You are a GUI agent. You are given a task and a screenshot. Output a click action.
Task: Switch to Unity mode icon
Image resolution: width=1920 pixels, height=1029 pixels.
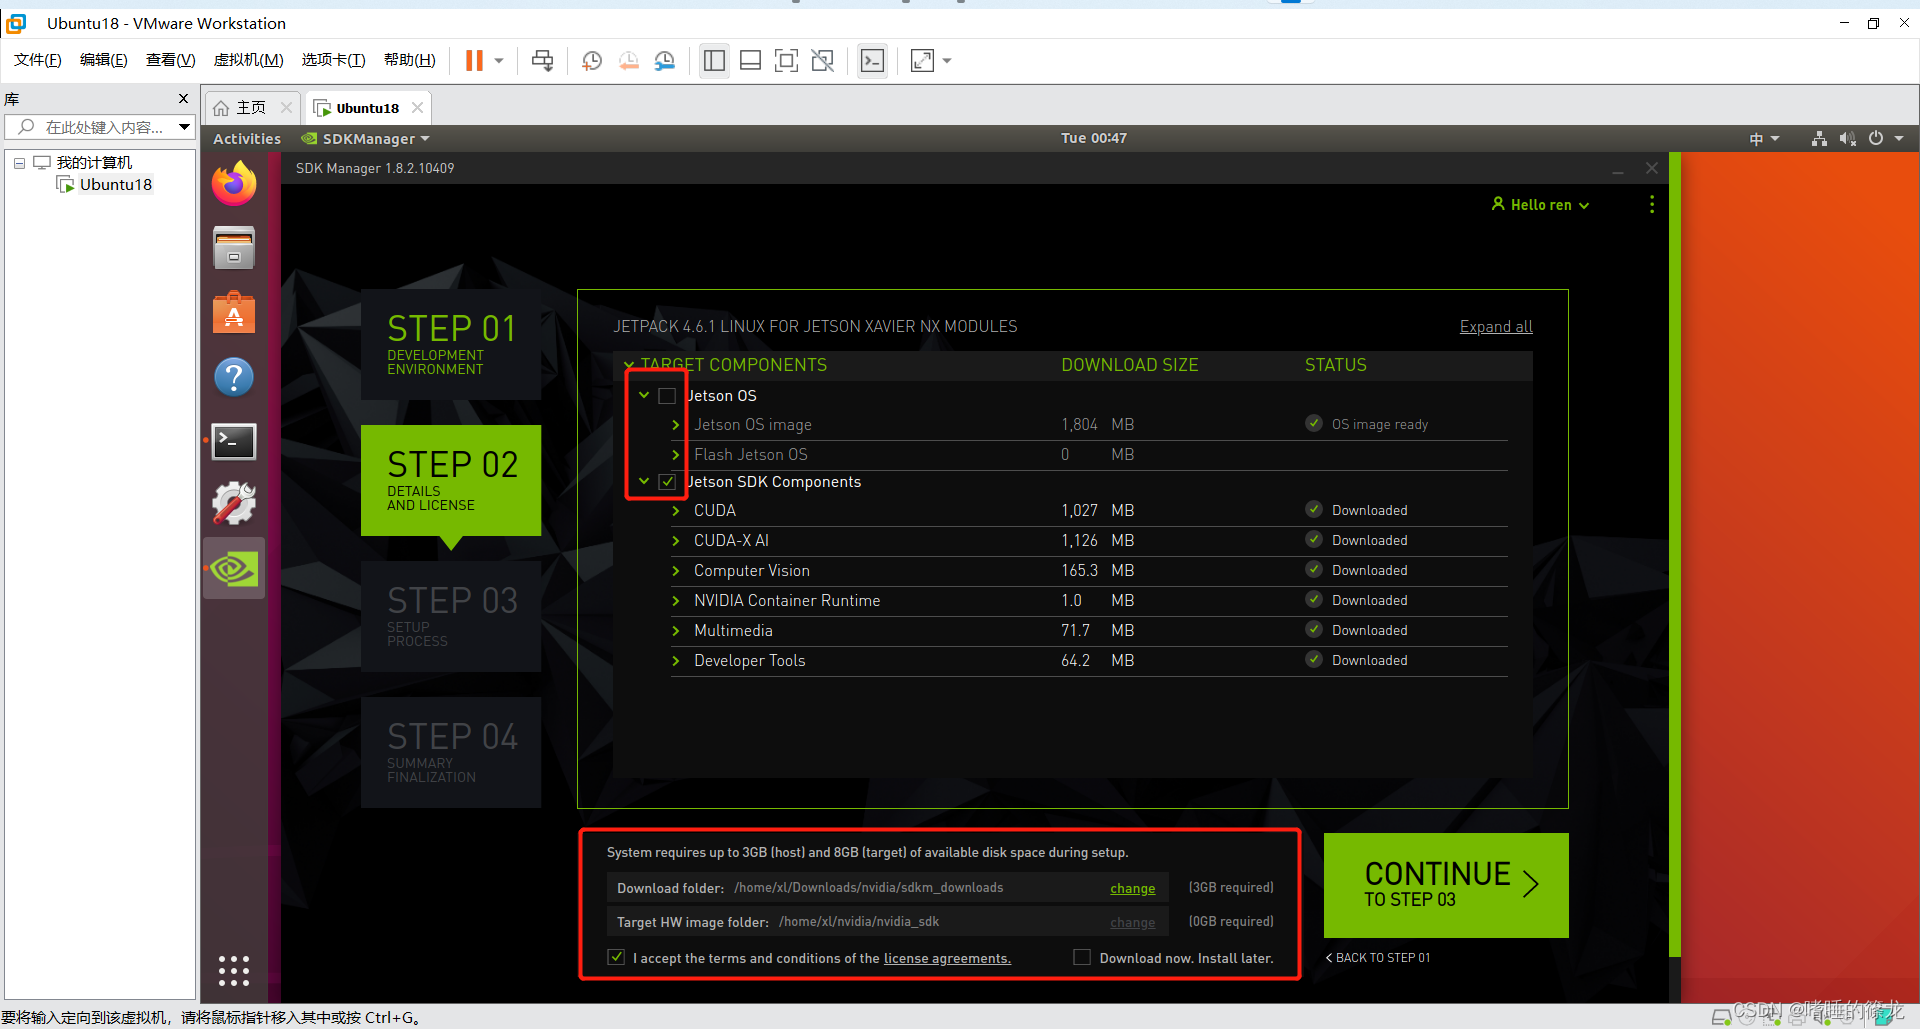pyautogui.click(x=823, y=61)
